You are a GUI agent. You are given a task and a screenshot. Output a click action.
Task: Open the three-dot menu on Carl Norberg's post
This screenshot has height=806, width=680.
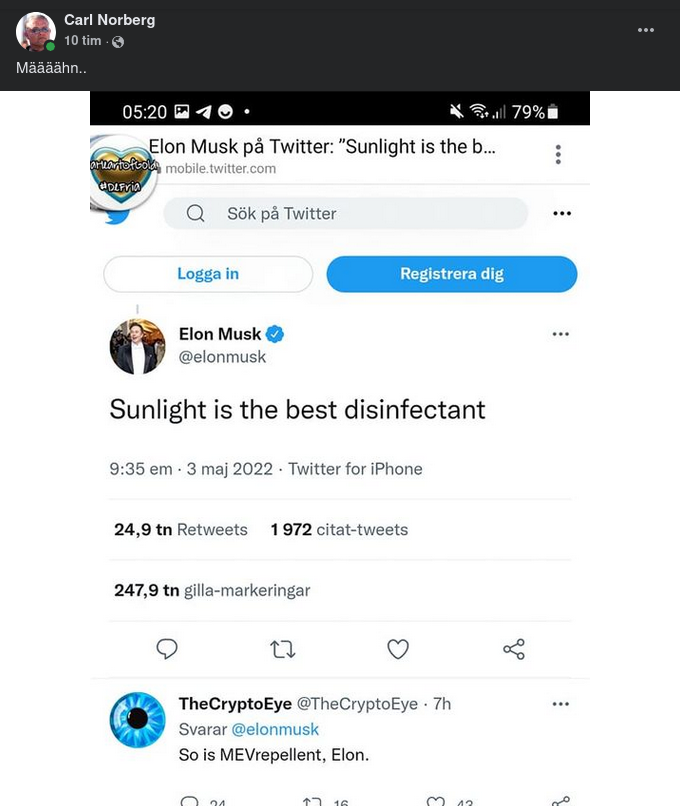click(x=646, y=30)
